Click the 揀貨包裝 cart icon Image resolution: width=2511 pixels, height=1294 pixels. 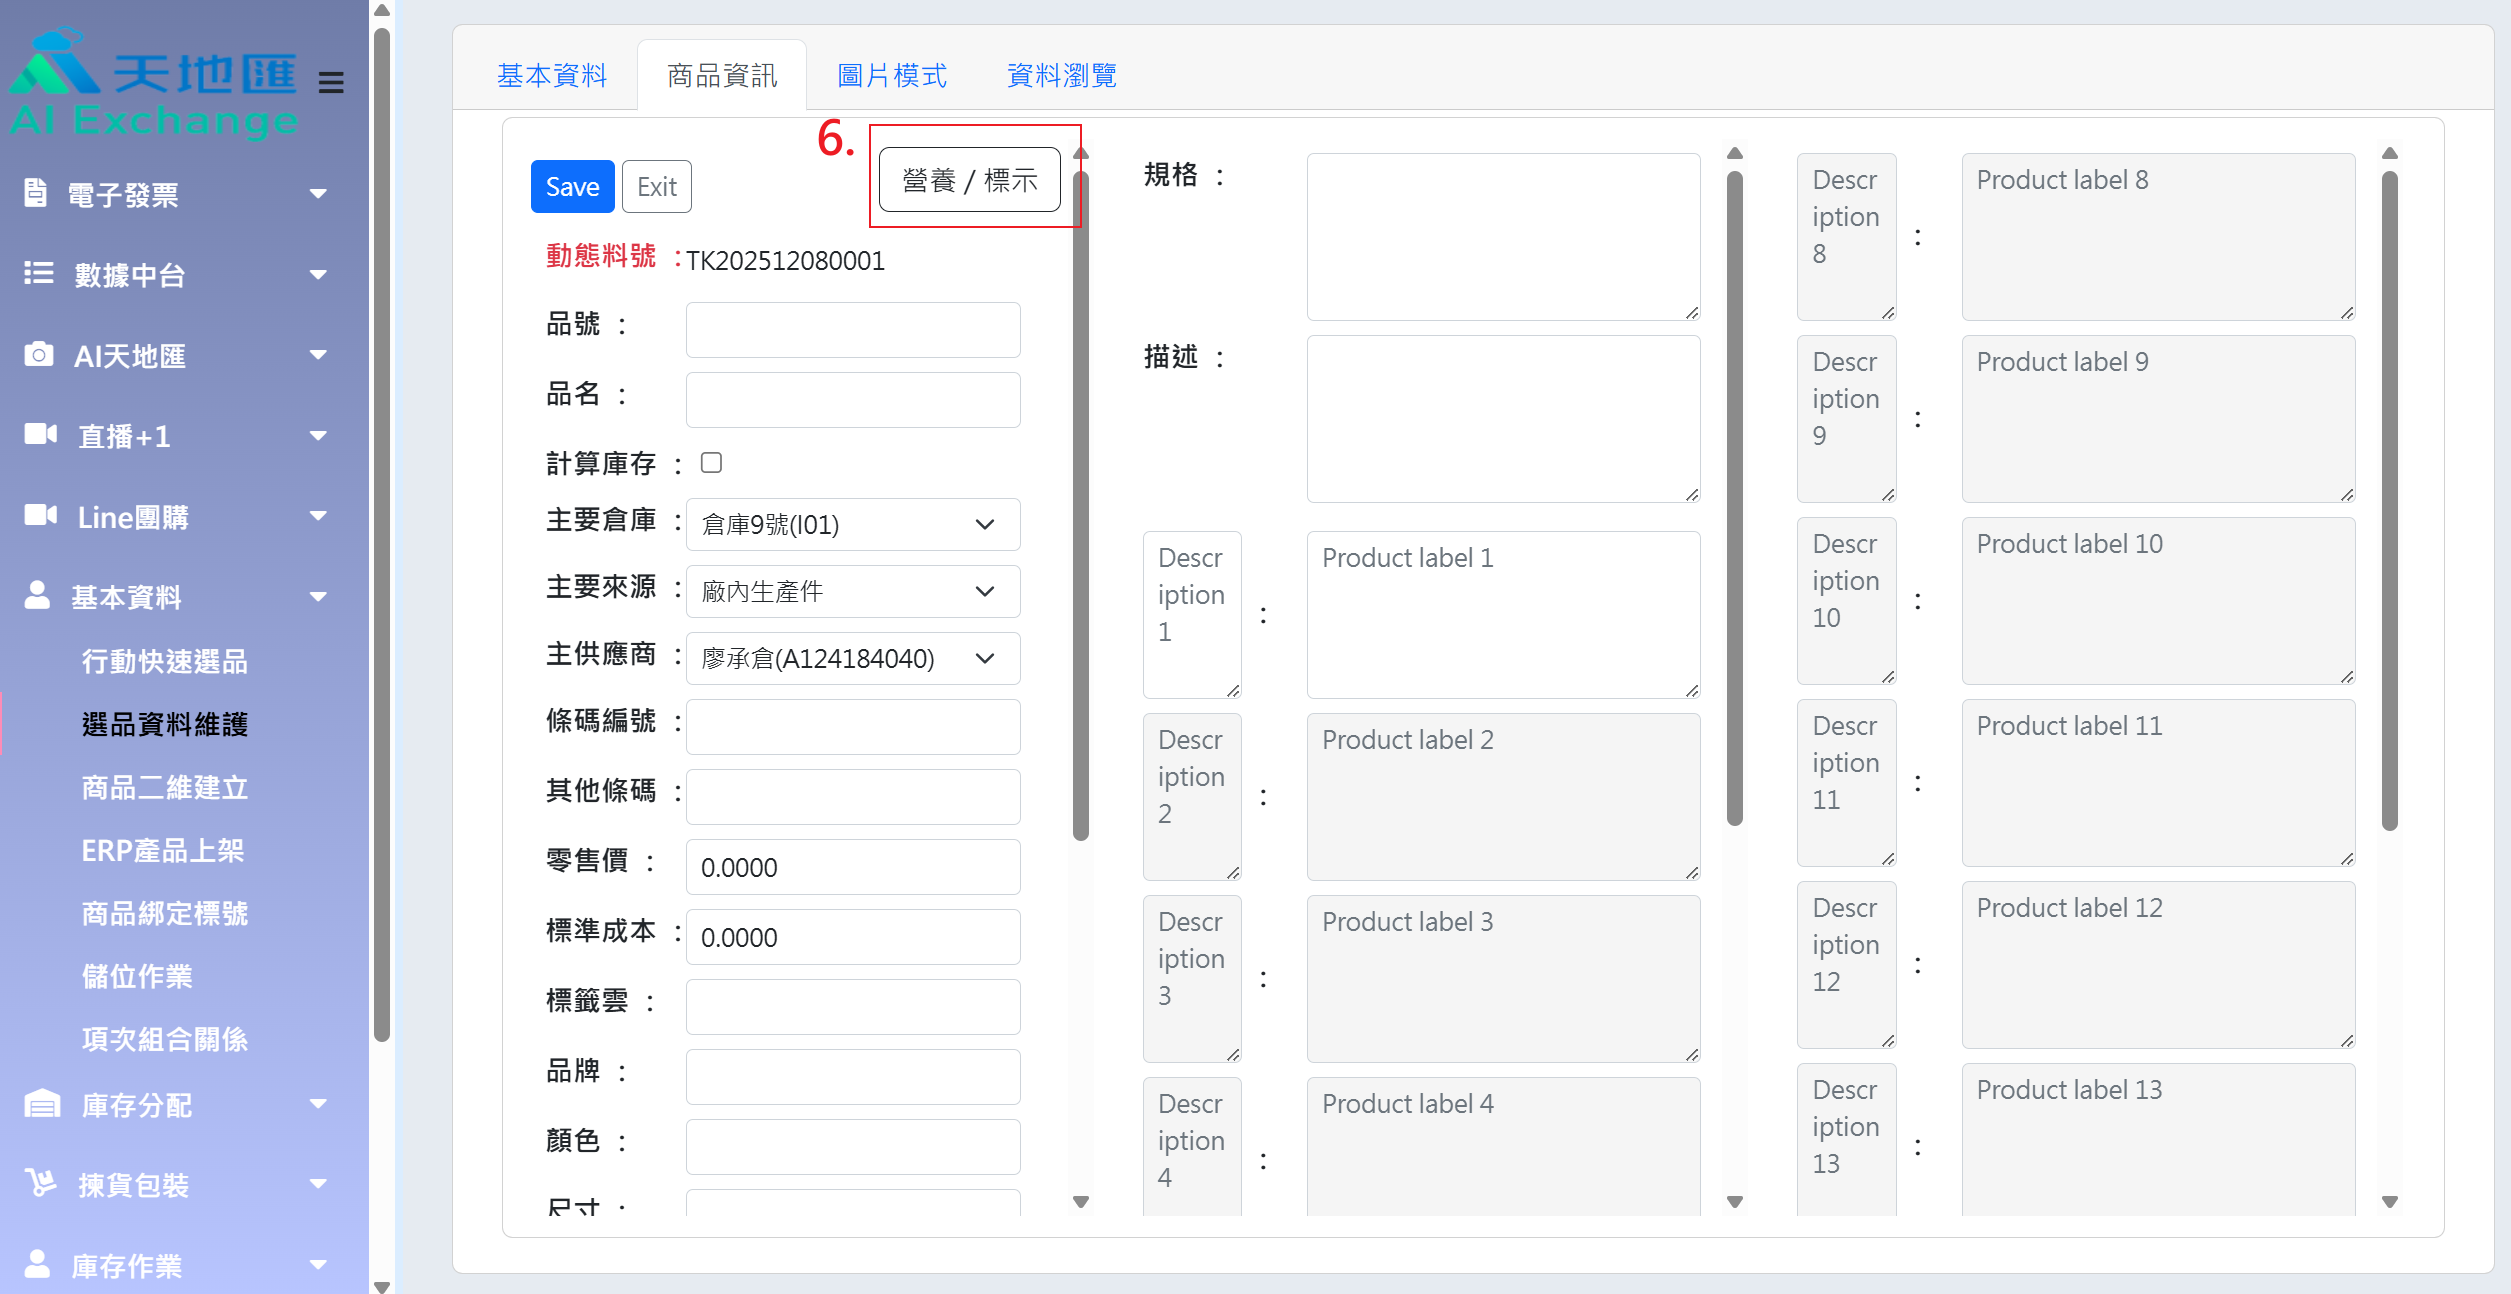pyautogui.click(x=41, y=1183)
